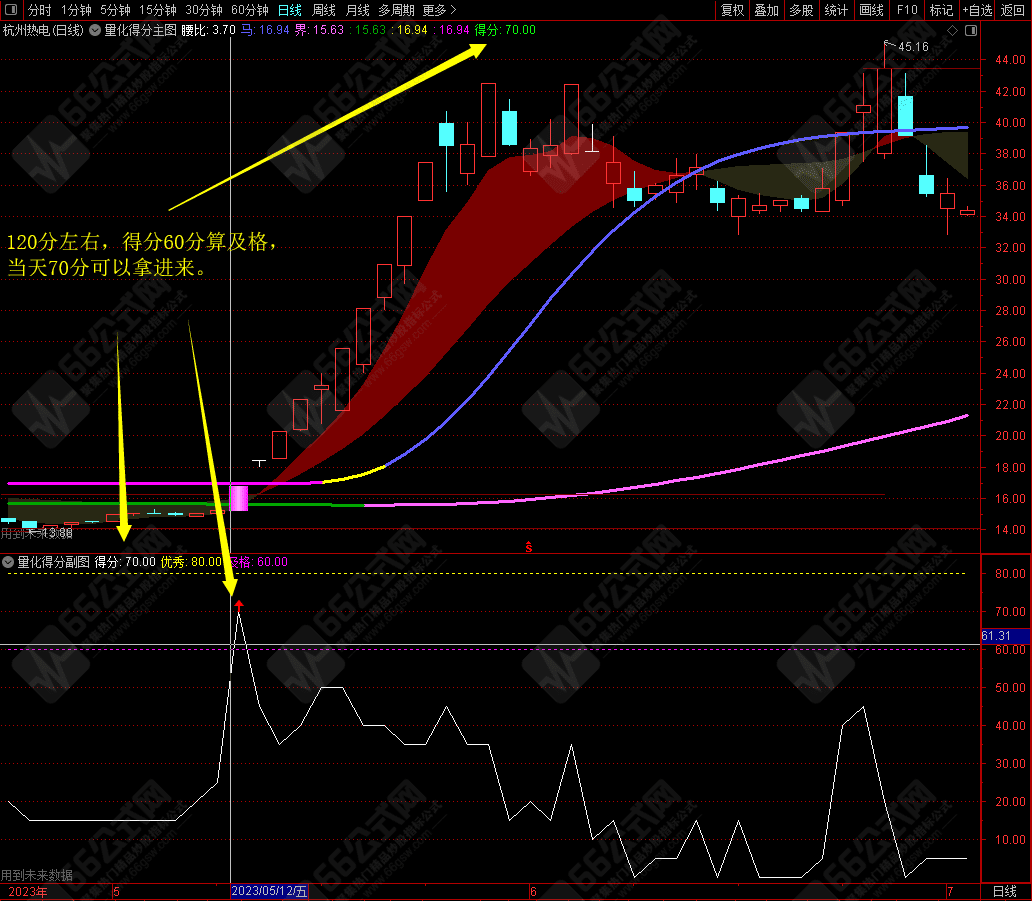Screen dimensions: 1032x901
Task: Click the 杭州热电(日线) stock title
Action: 43,30
